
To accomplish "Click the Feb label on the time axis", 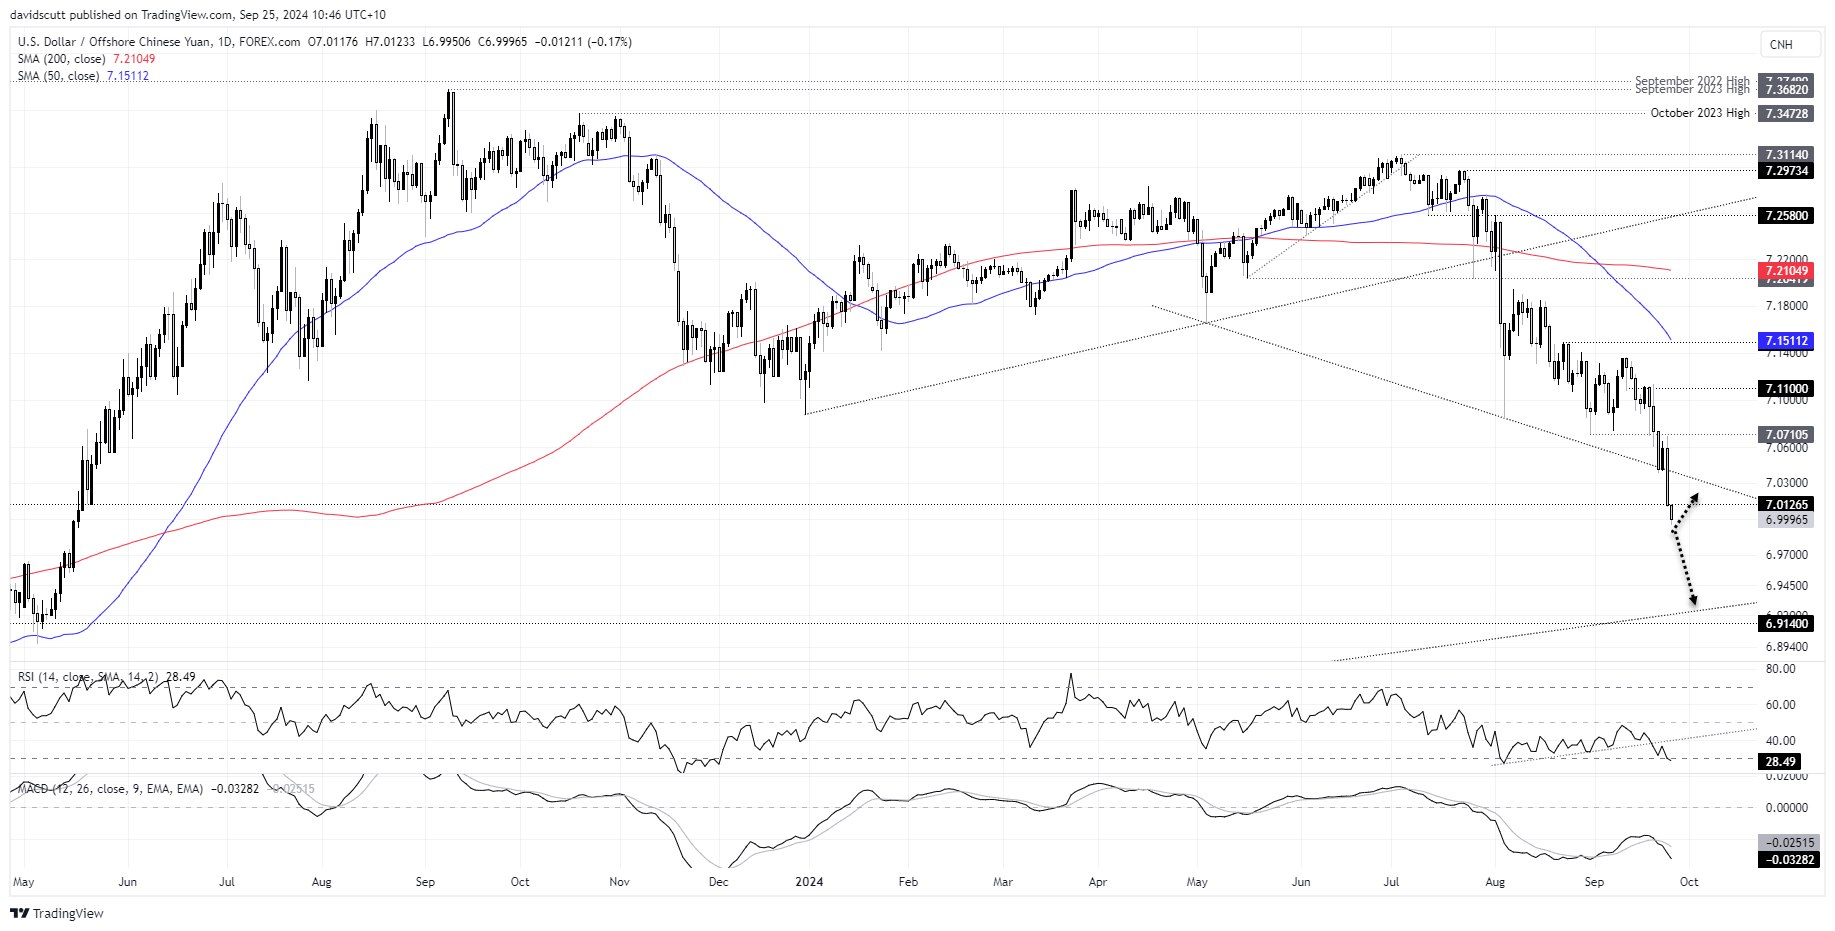I will point(908,882).
